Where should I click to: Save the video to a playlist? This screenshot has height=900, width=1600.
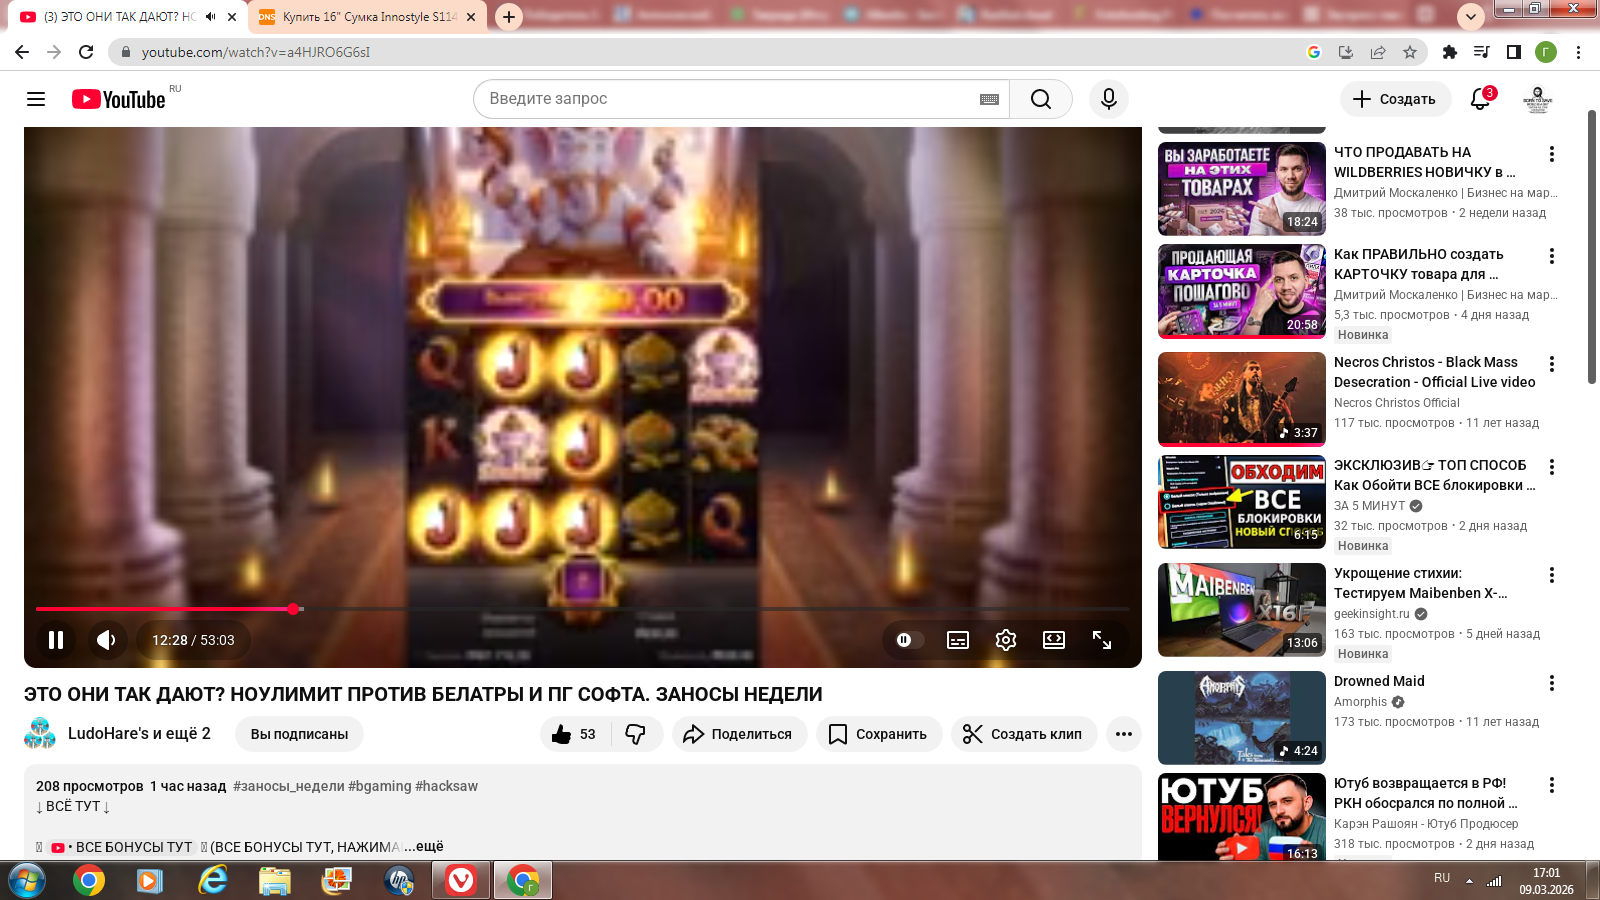pyautogui.click(x=879, y=734)
